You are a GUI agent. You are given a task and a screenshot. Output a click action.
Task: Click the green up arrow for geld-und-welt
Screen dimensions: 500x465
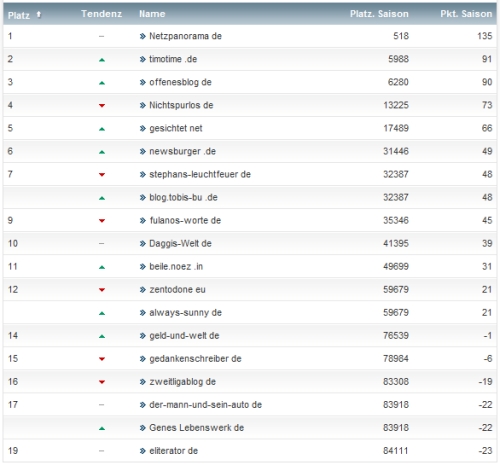(102, 336)
